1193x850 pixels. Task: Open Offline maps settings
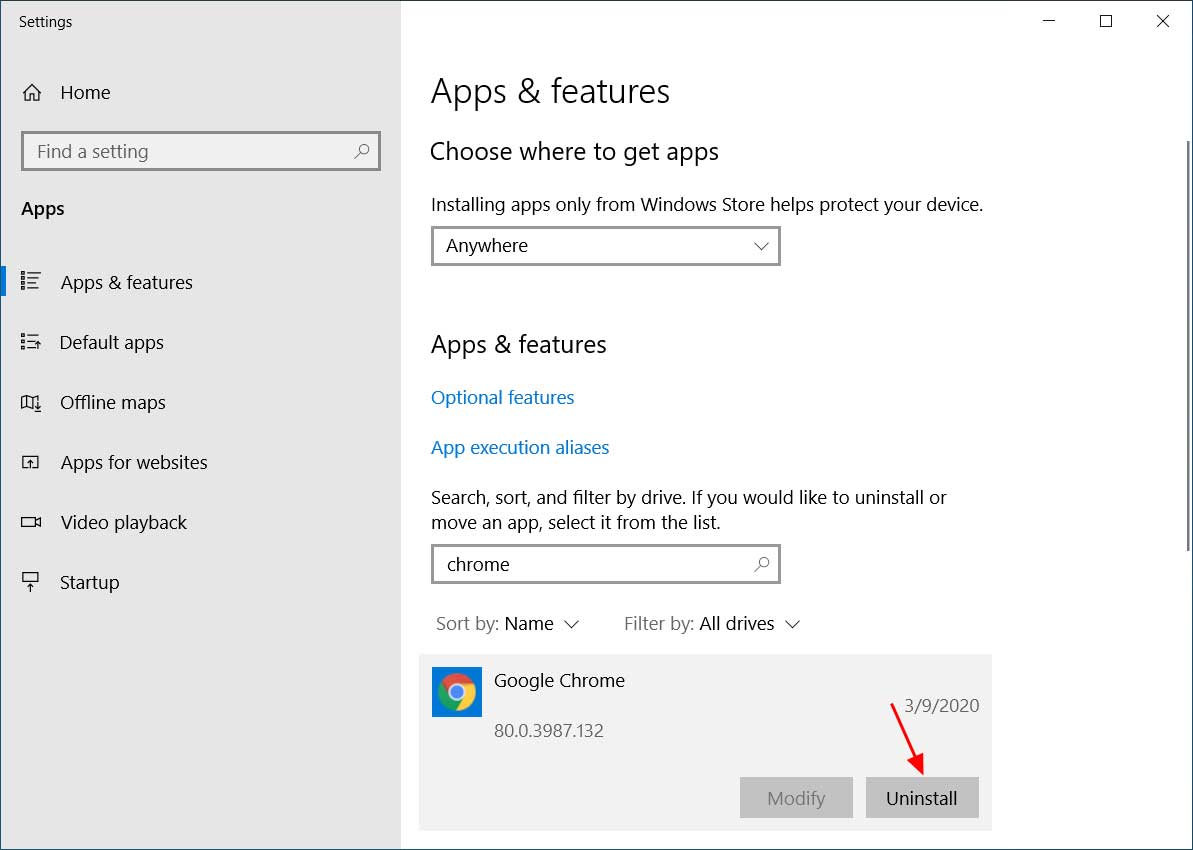pyautogui.click(x=113, y=403)
